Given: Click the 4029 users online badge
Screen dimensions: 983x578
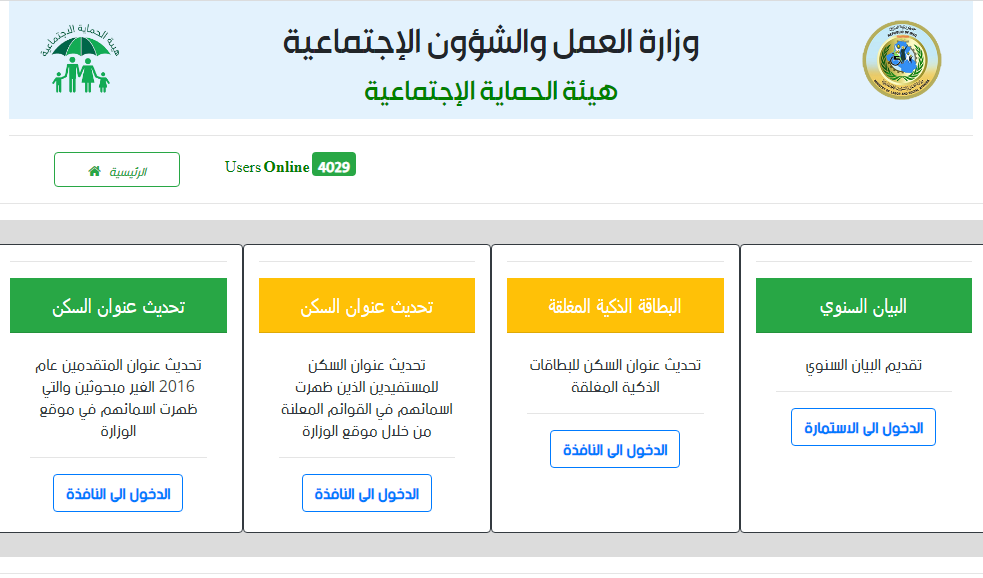Looking at the screenshot, I should point(334,165).
